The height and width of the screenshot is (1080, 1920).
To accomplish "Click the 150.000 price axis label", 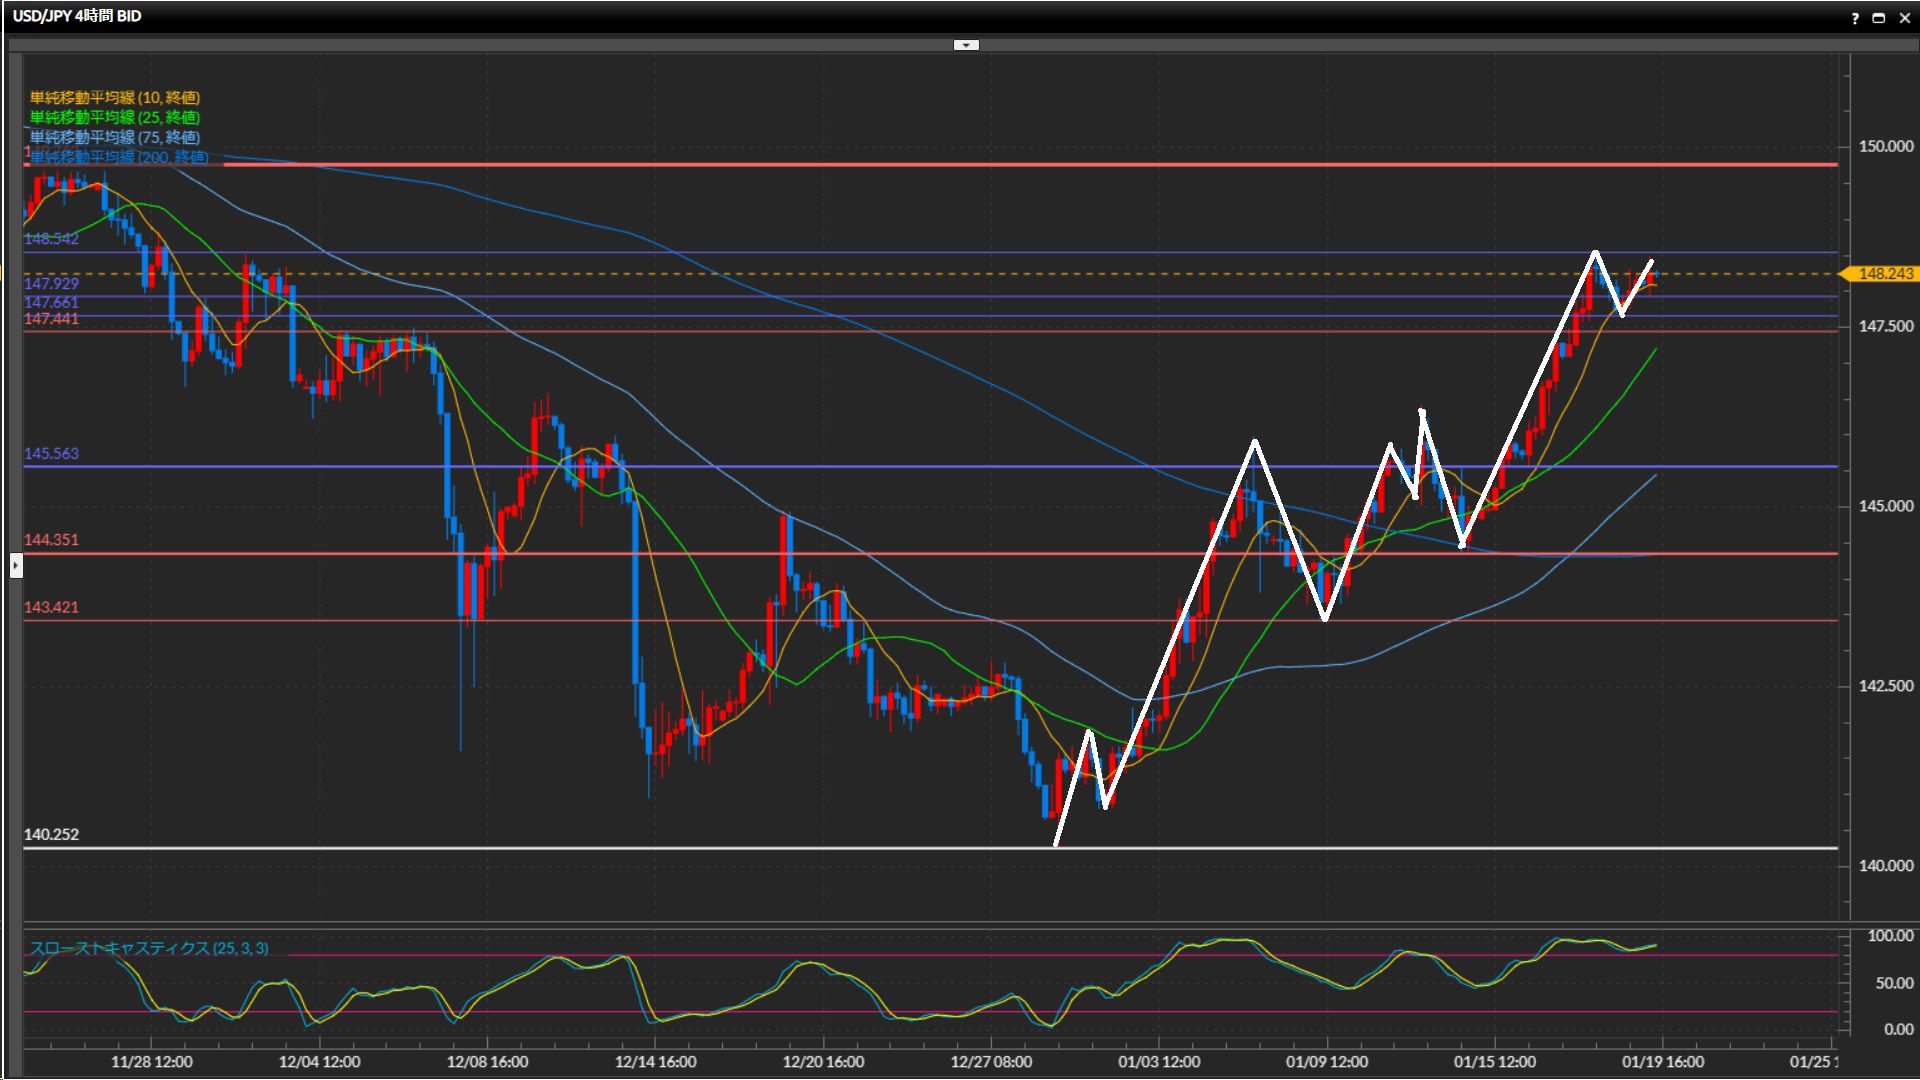I will click(1885, 146).
